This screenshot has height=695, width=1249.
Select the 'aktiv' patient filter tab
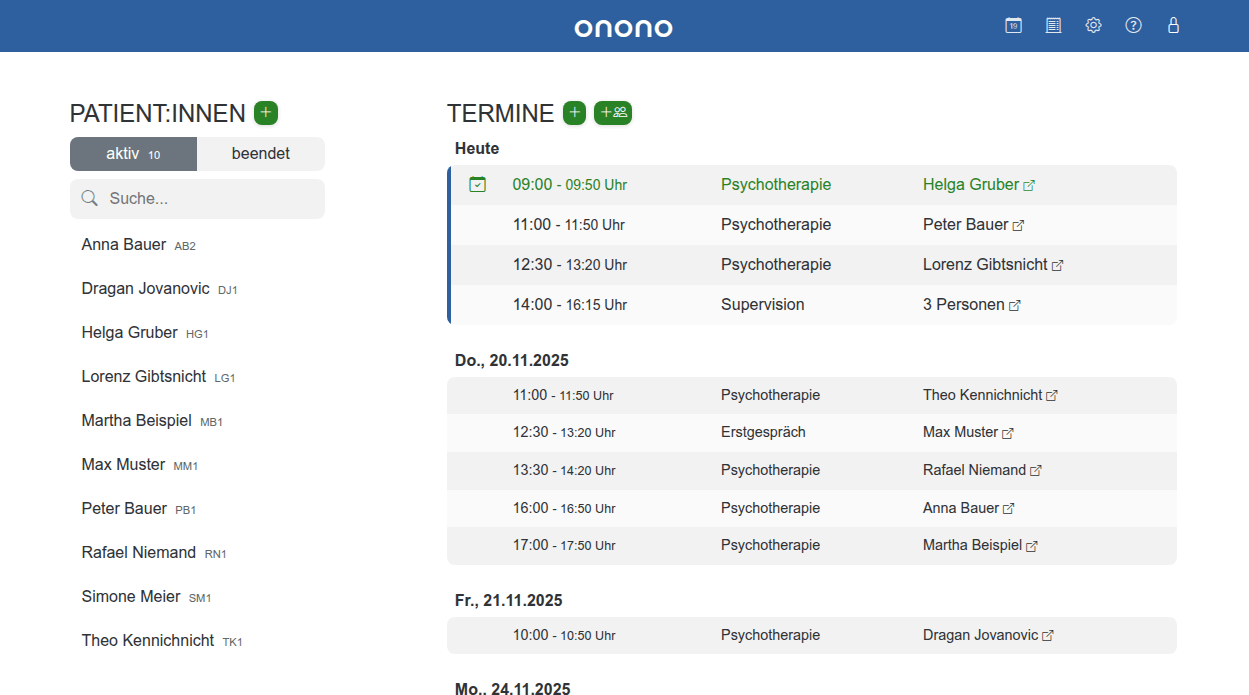coord(133,153)
